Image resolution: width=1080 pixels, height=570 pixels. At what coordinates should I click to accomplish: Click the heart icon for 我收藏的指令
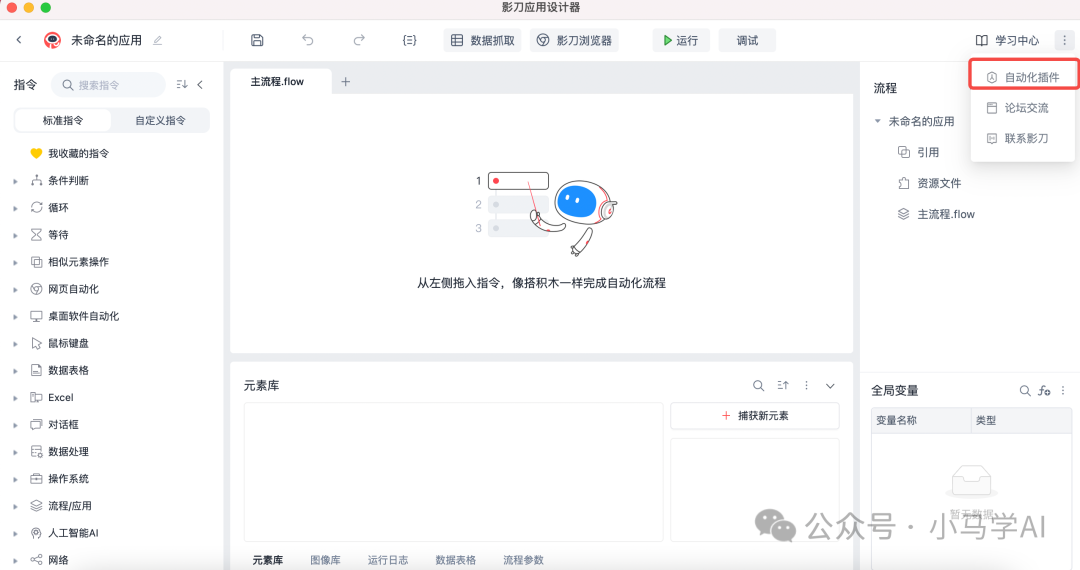37,154
